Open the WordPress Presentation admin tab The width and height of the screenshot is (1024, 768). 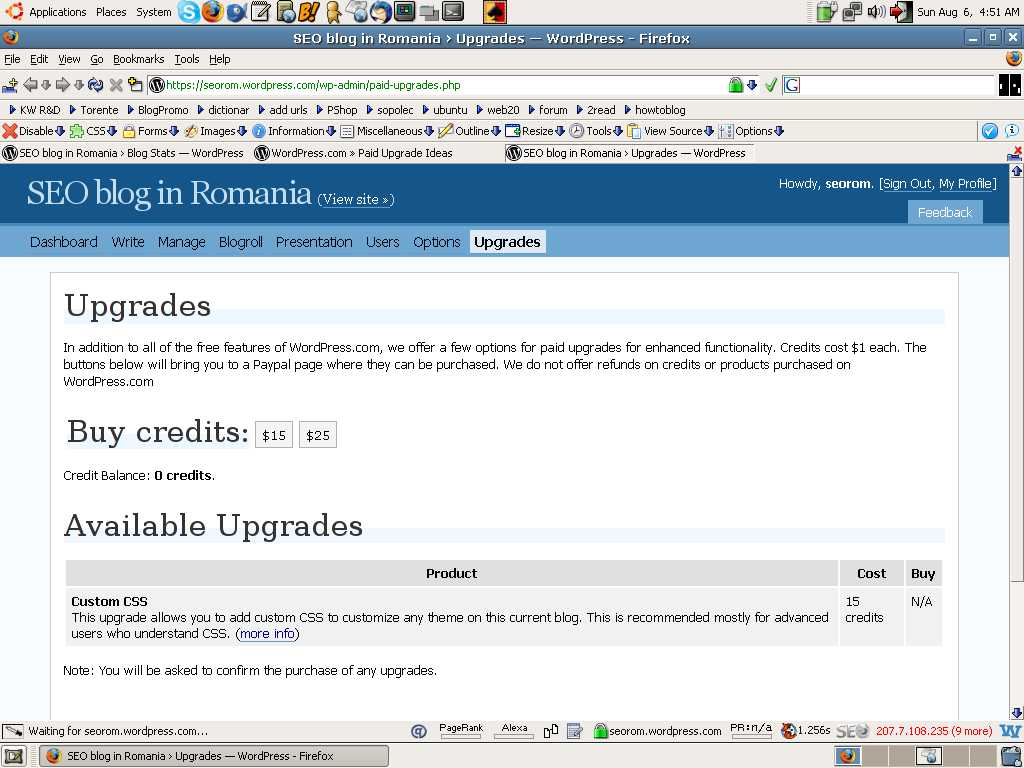point(314,242)
